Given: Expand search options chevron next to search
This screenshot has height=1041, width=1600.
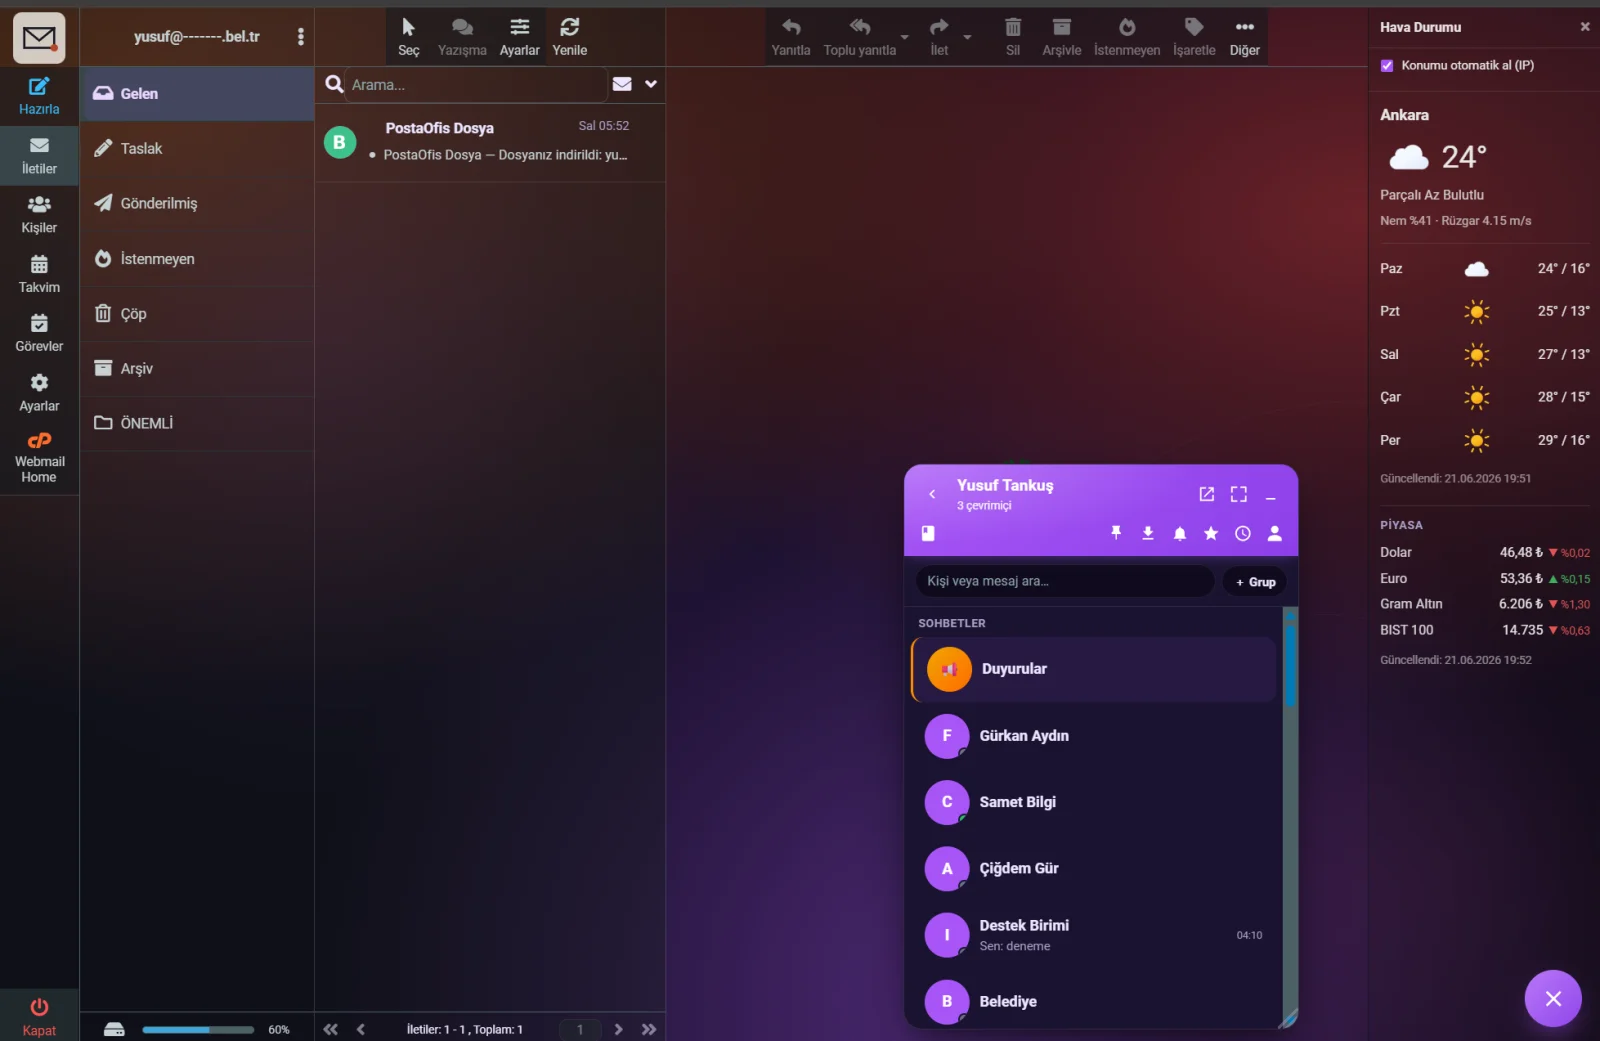Looking at the screenshot, I should coord(651,84).
